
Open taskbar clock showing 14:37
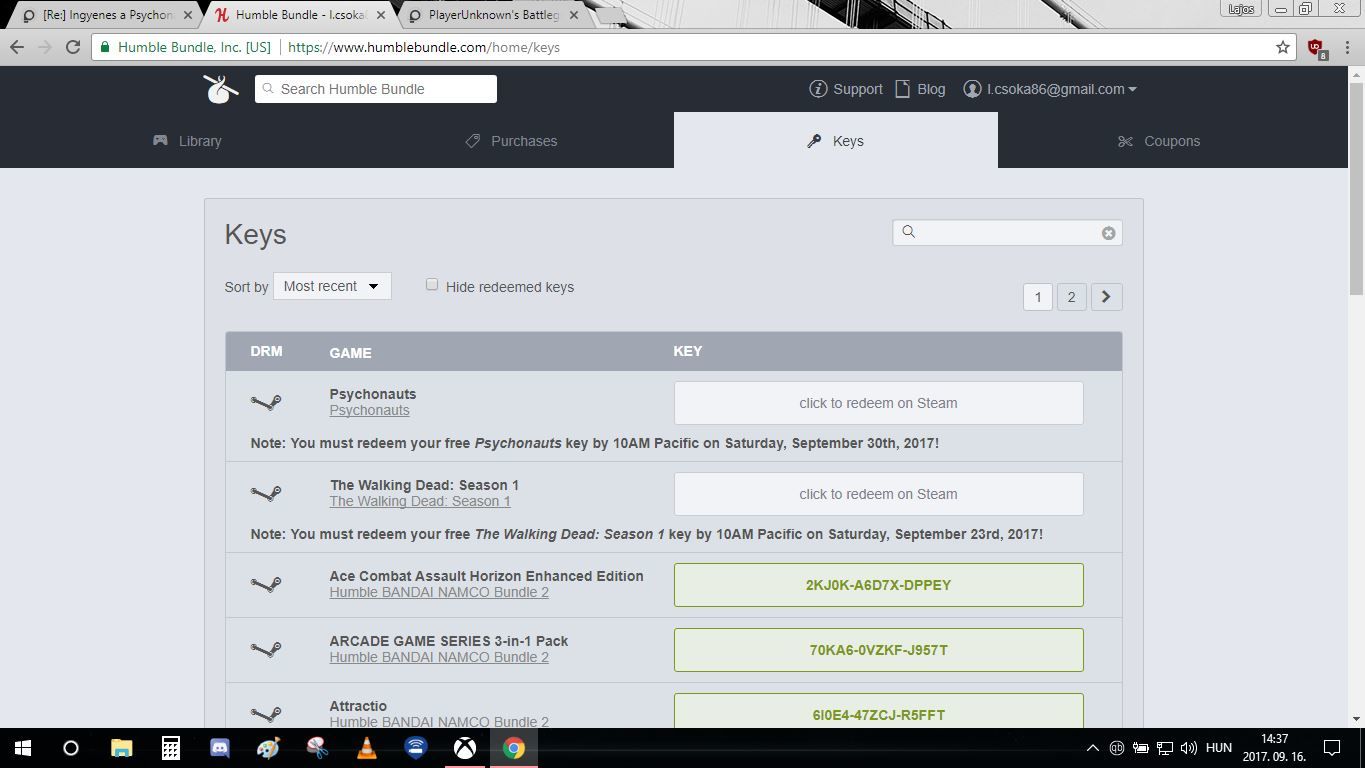coord(1275,748)
